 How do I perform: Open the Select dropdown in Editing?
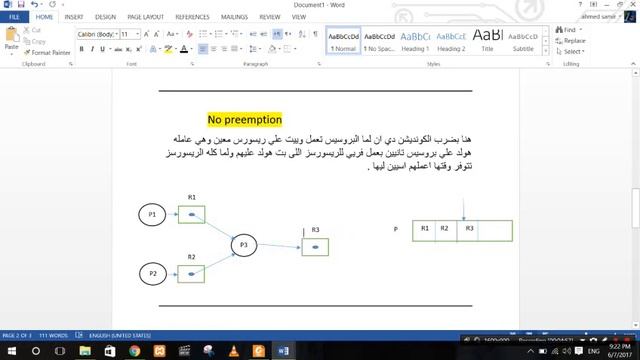point(571,51)
